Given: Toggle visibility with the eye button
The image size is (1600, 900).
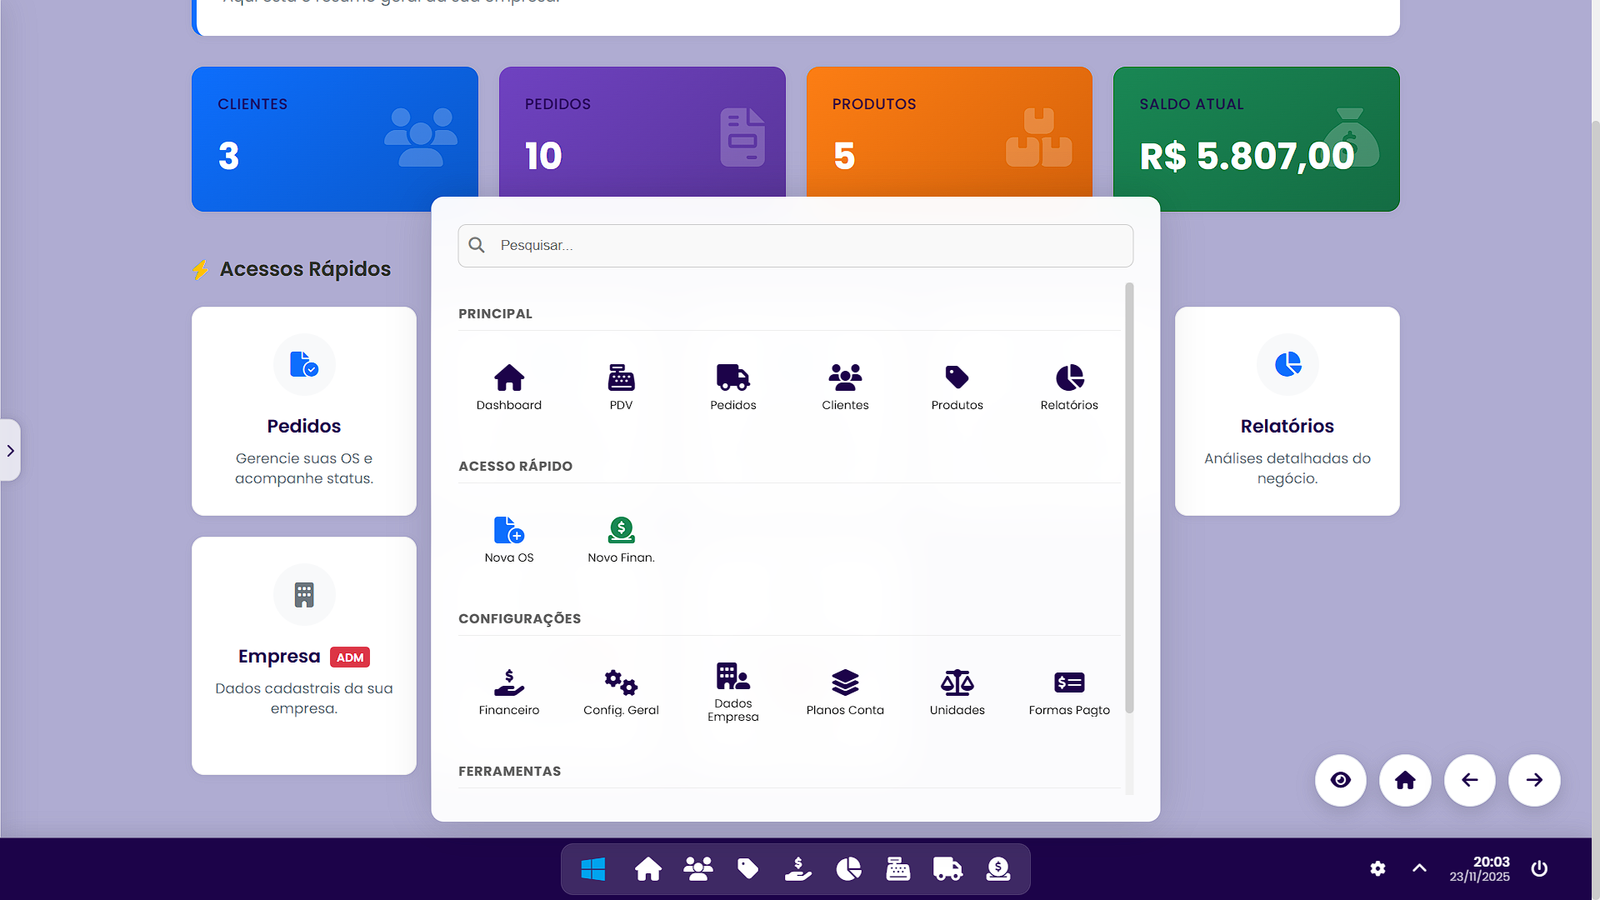Looking at the screenshot, I should click(1341, 780).
